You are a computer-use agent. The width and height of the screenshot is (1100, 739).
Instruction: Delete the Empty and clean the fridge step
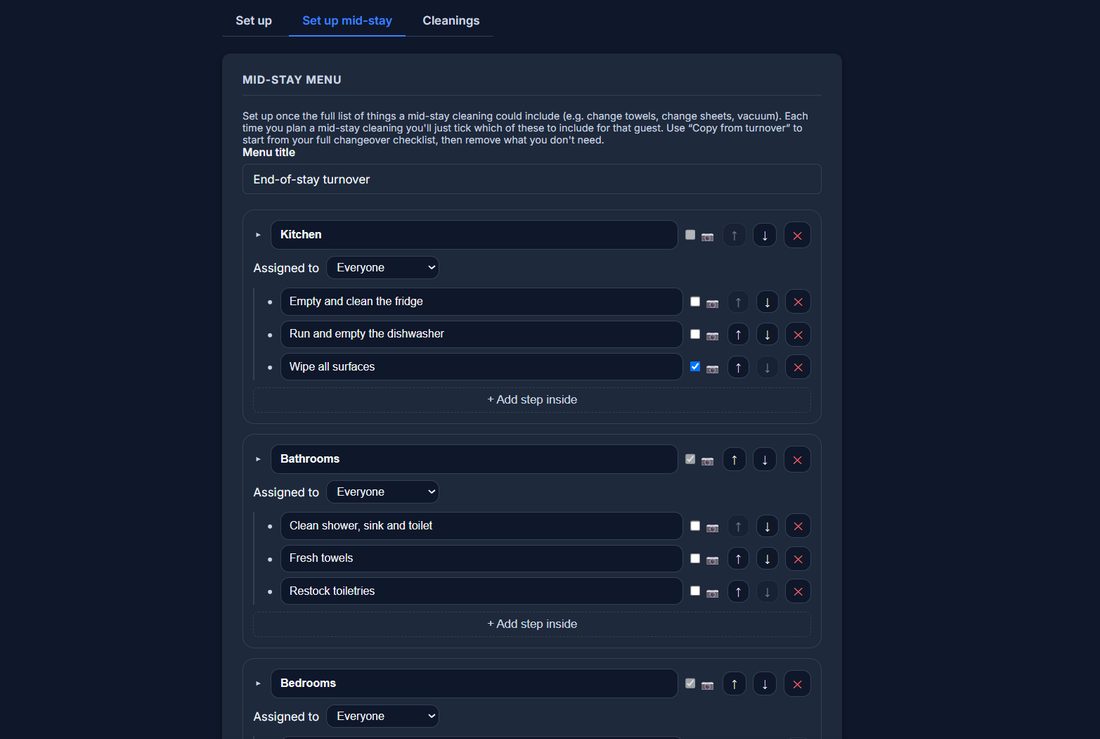pos(798,302)
